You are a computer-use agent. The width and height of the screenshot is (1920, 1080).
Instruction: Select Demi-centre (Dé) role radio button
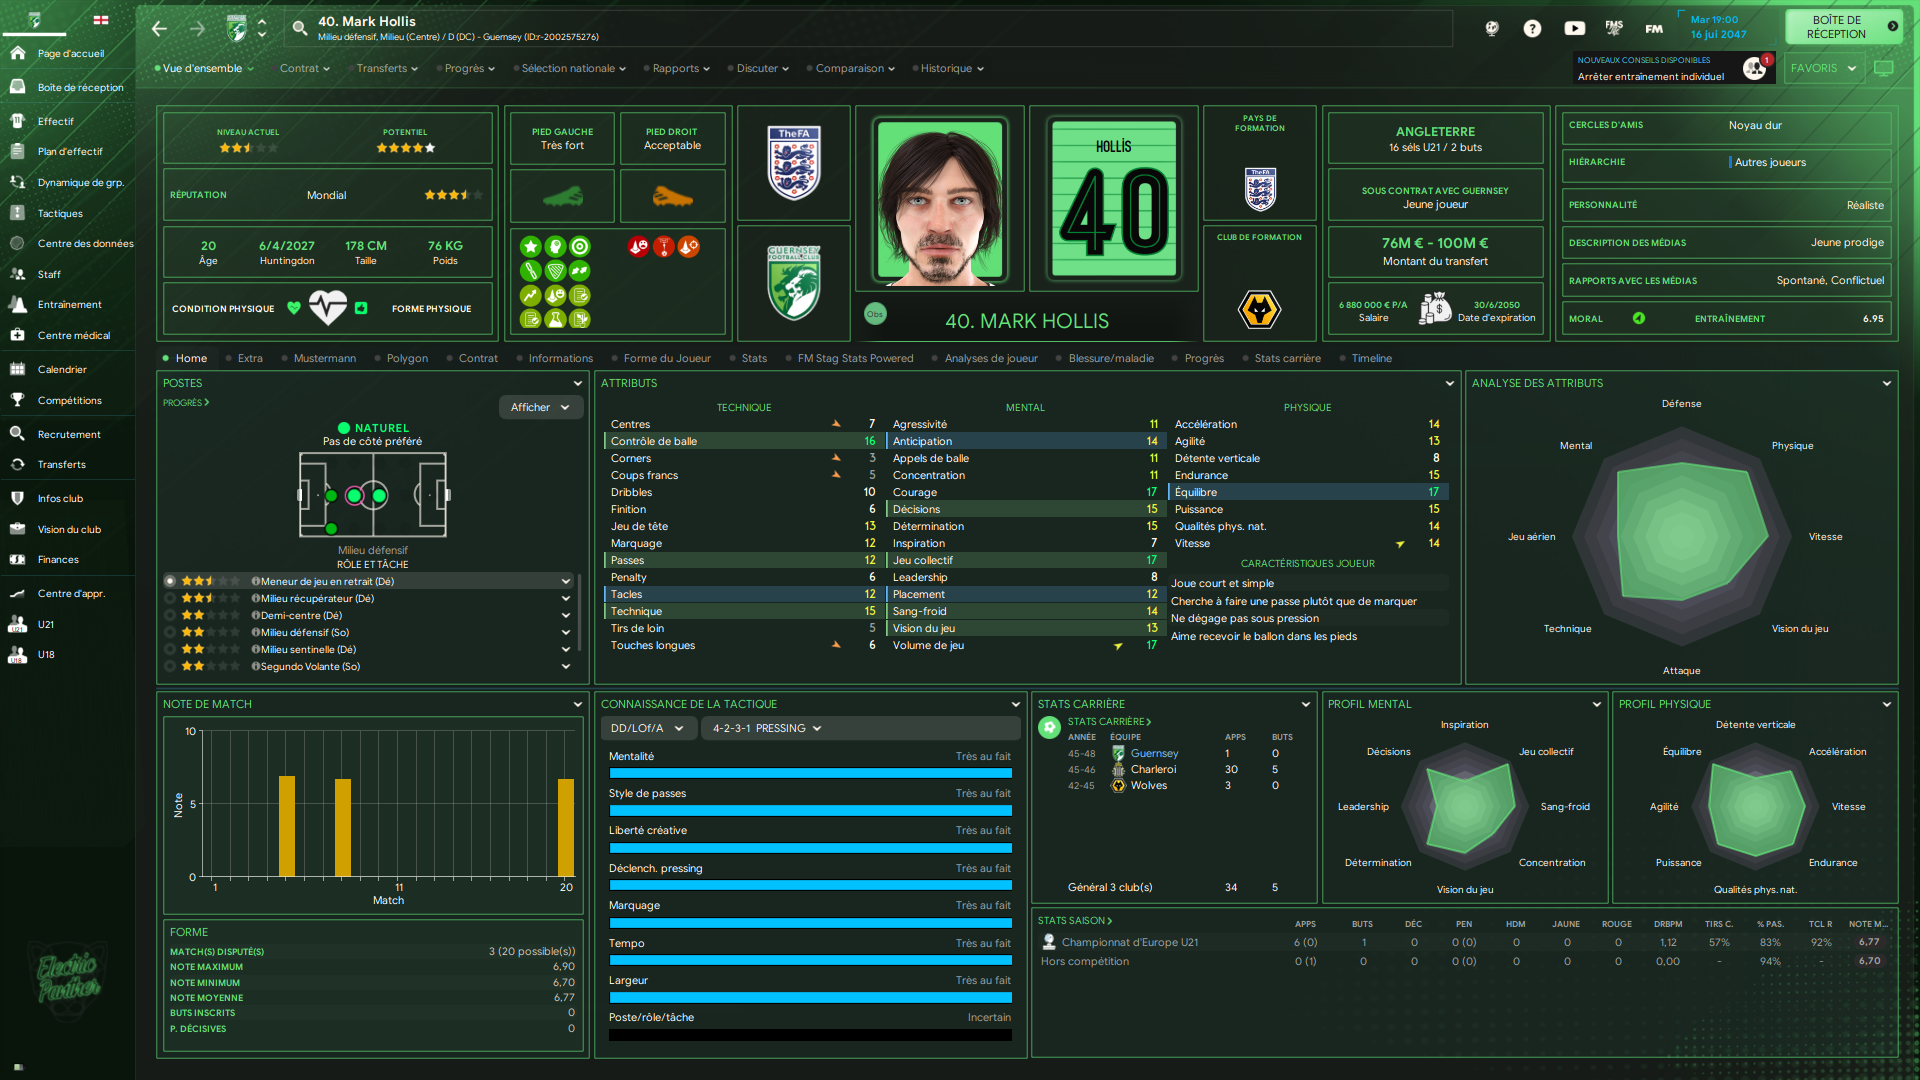(x=170, y=615)
